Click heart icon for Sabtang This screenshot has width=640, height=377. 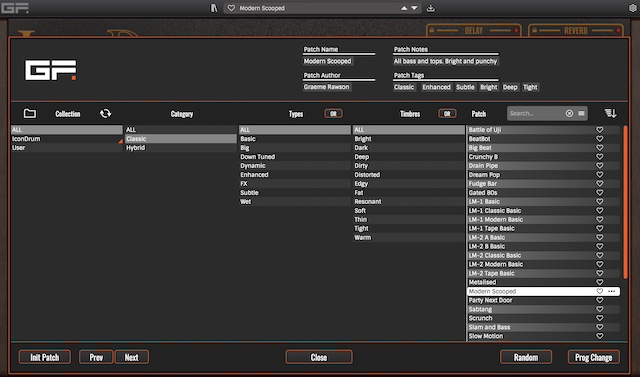pyautogui.click(x=600, y=309)
